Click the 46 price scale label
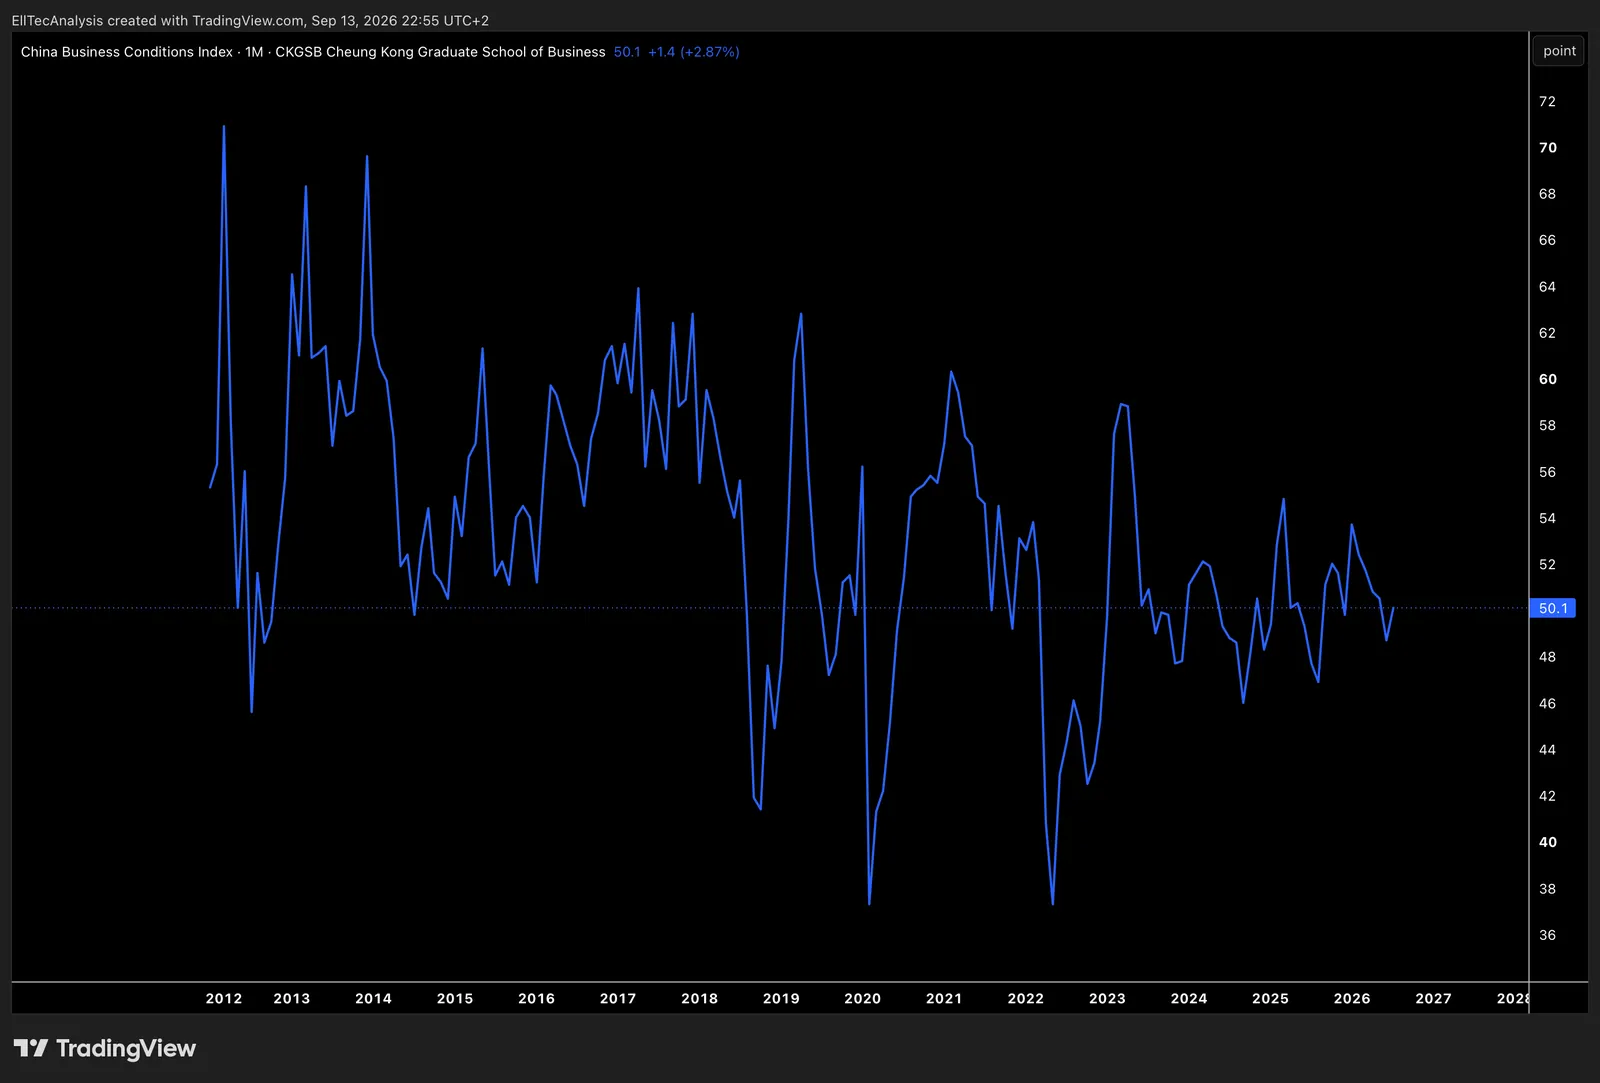1600x1083 pixels. click(1547, 703)
